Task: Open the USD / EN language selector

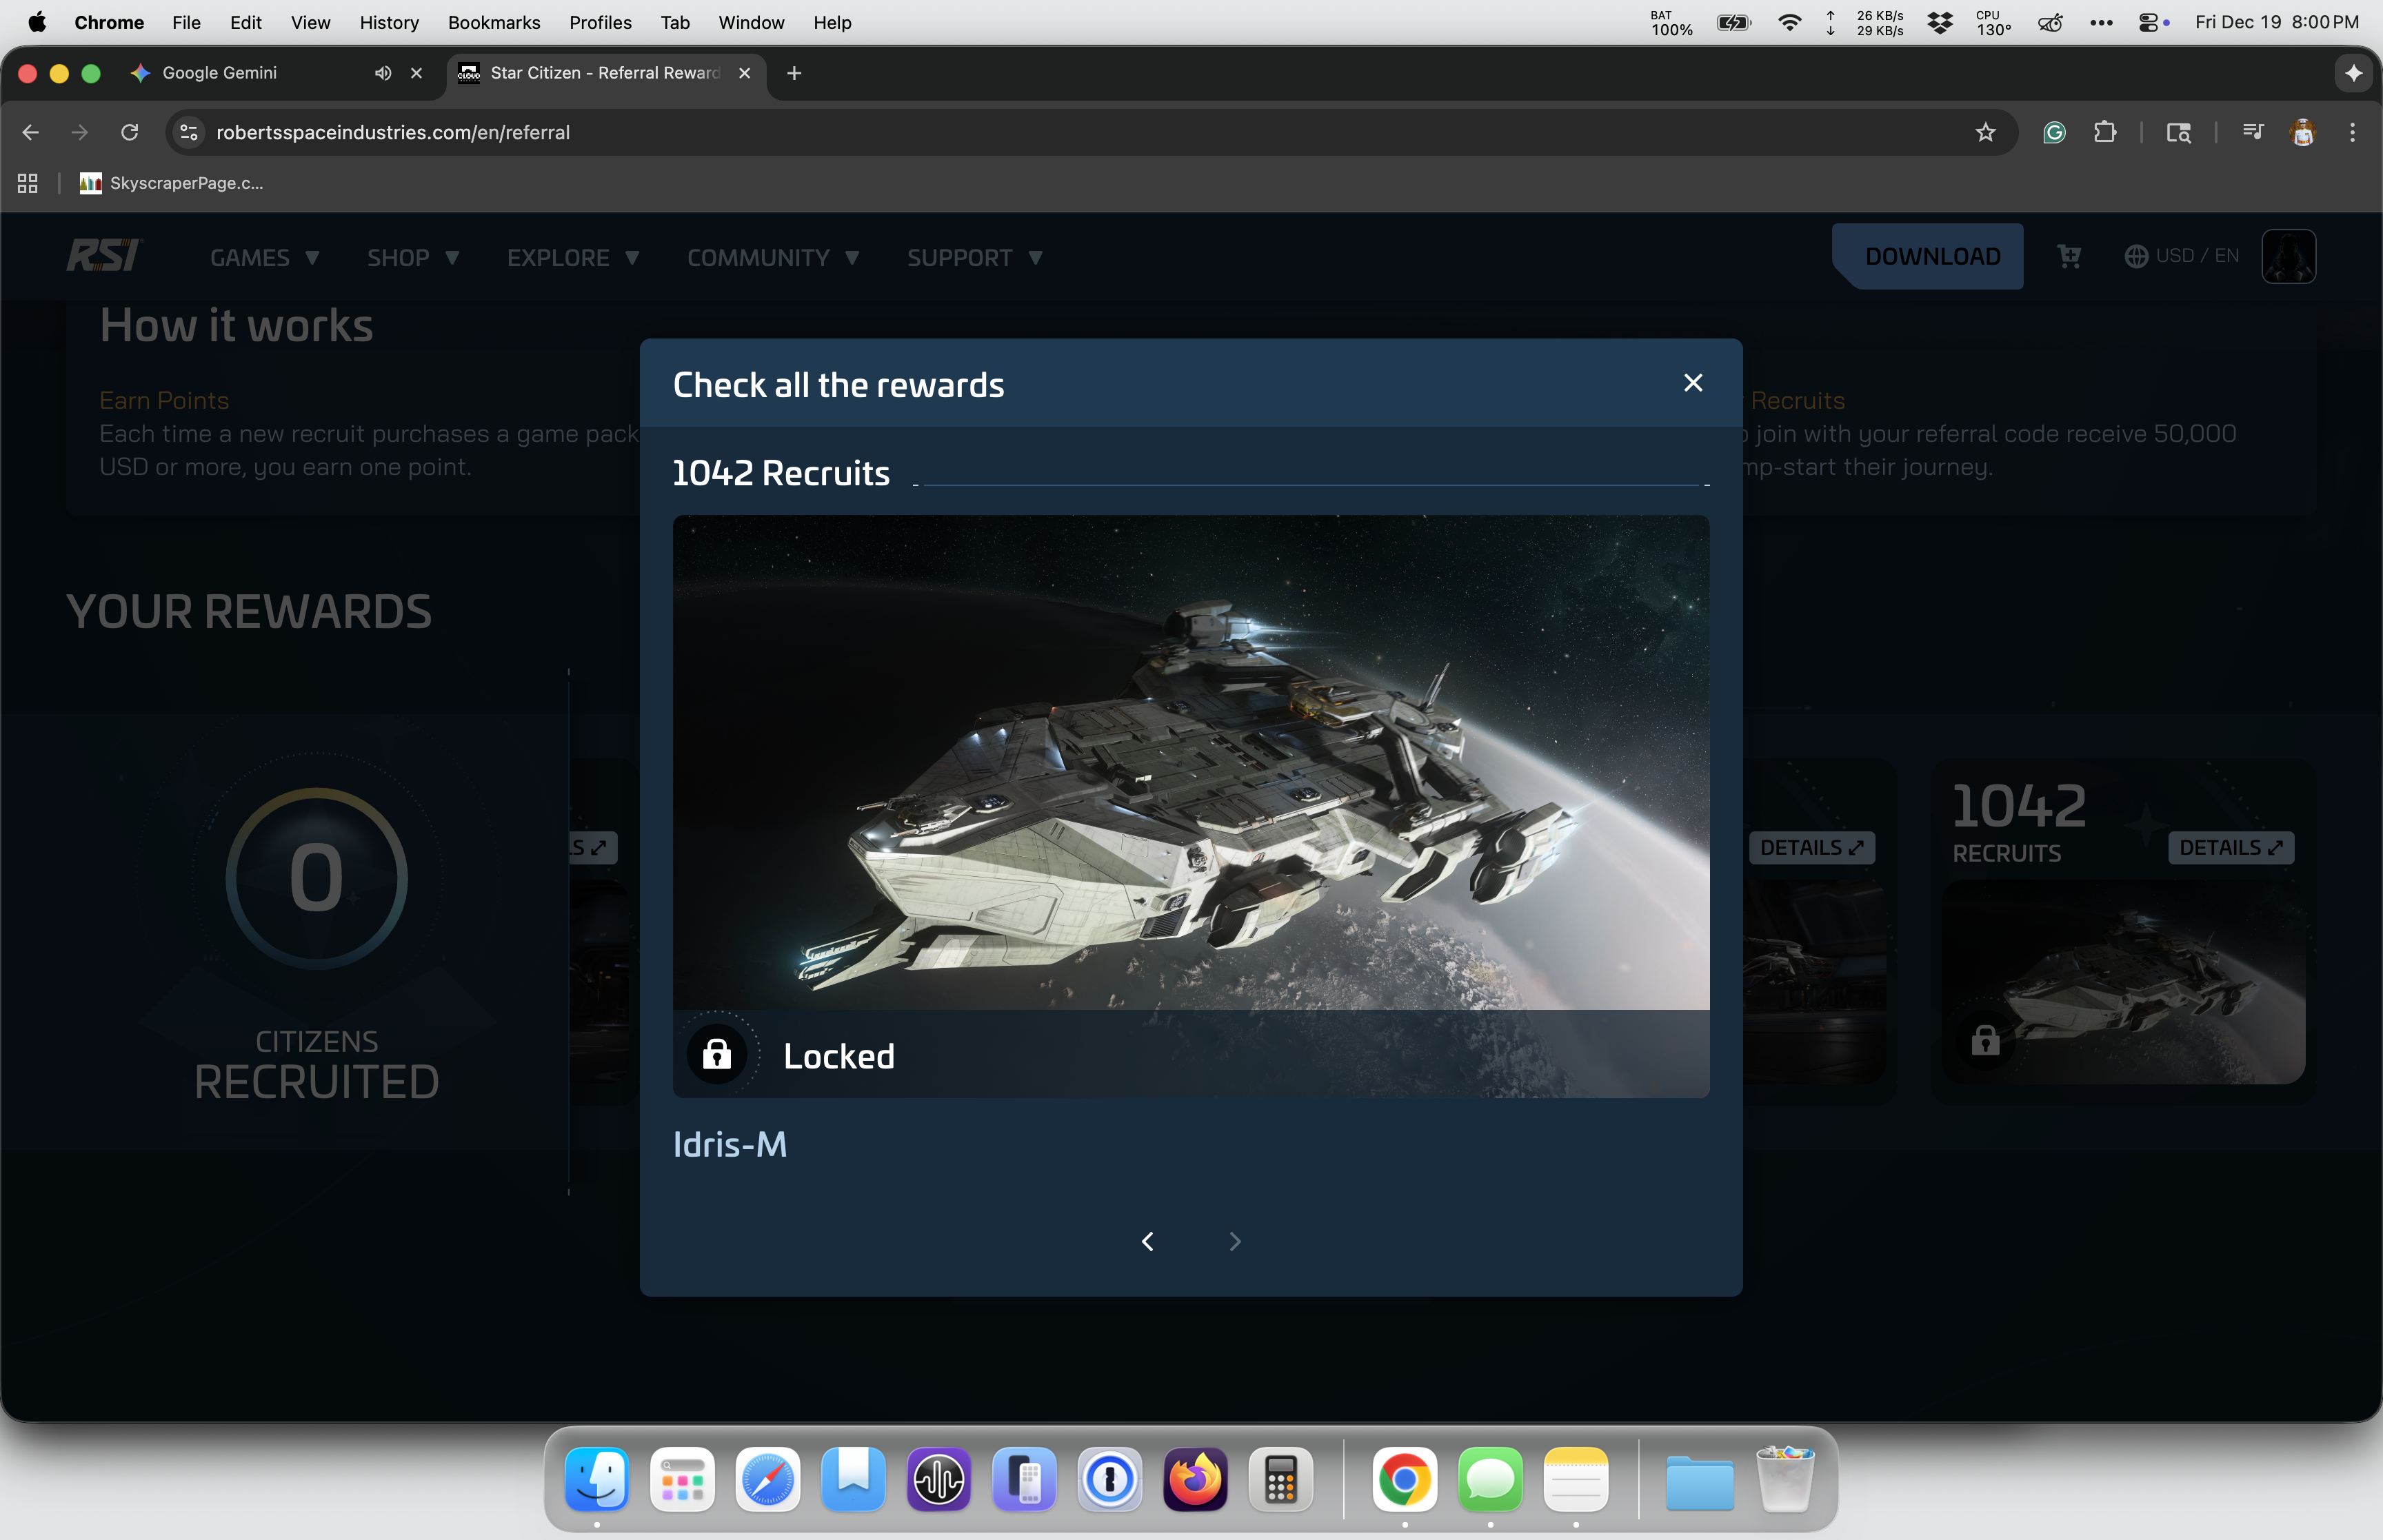Action: (x=2181, y=256)
